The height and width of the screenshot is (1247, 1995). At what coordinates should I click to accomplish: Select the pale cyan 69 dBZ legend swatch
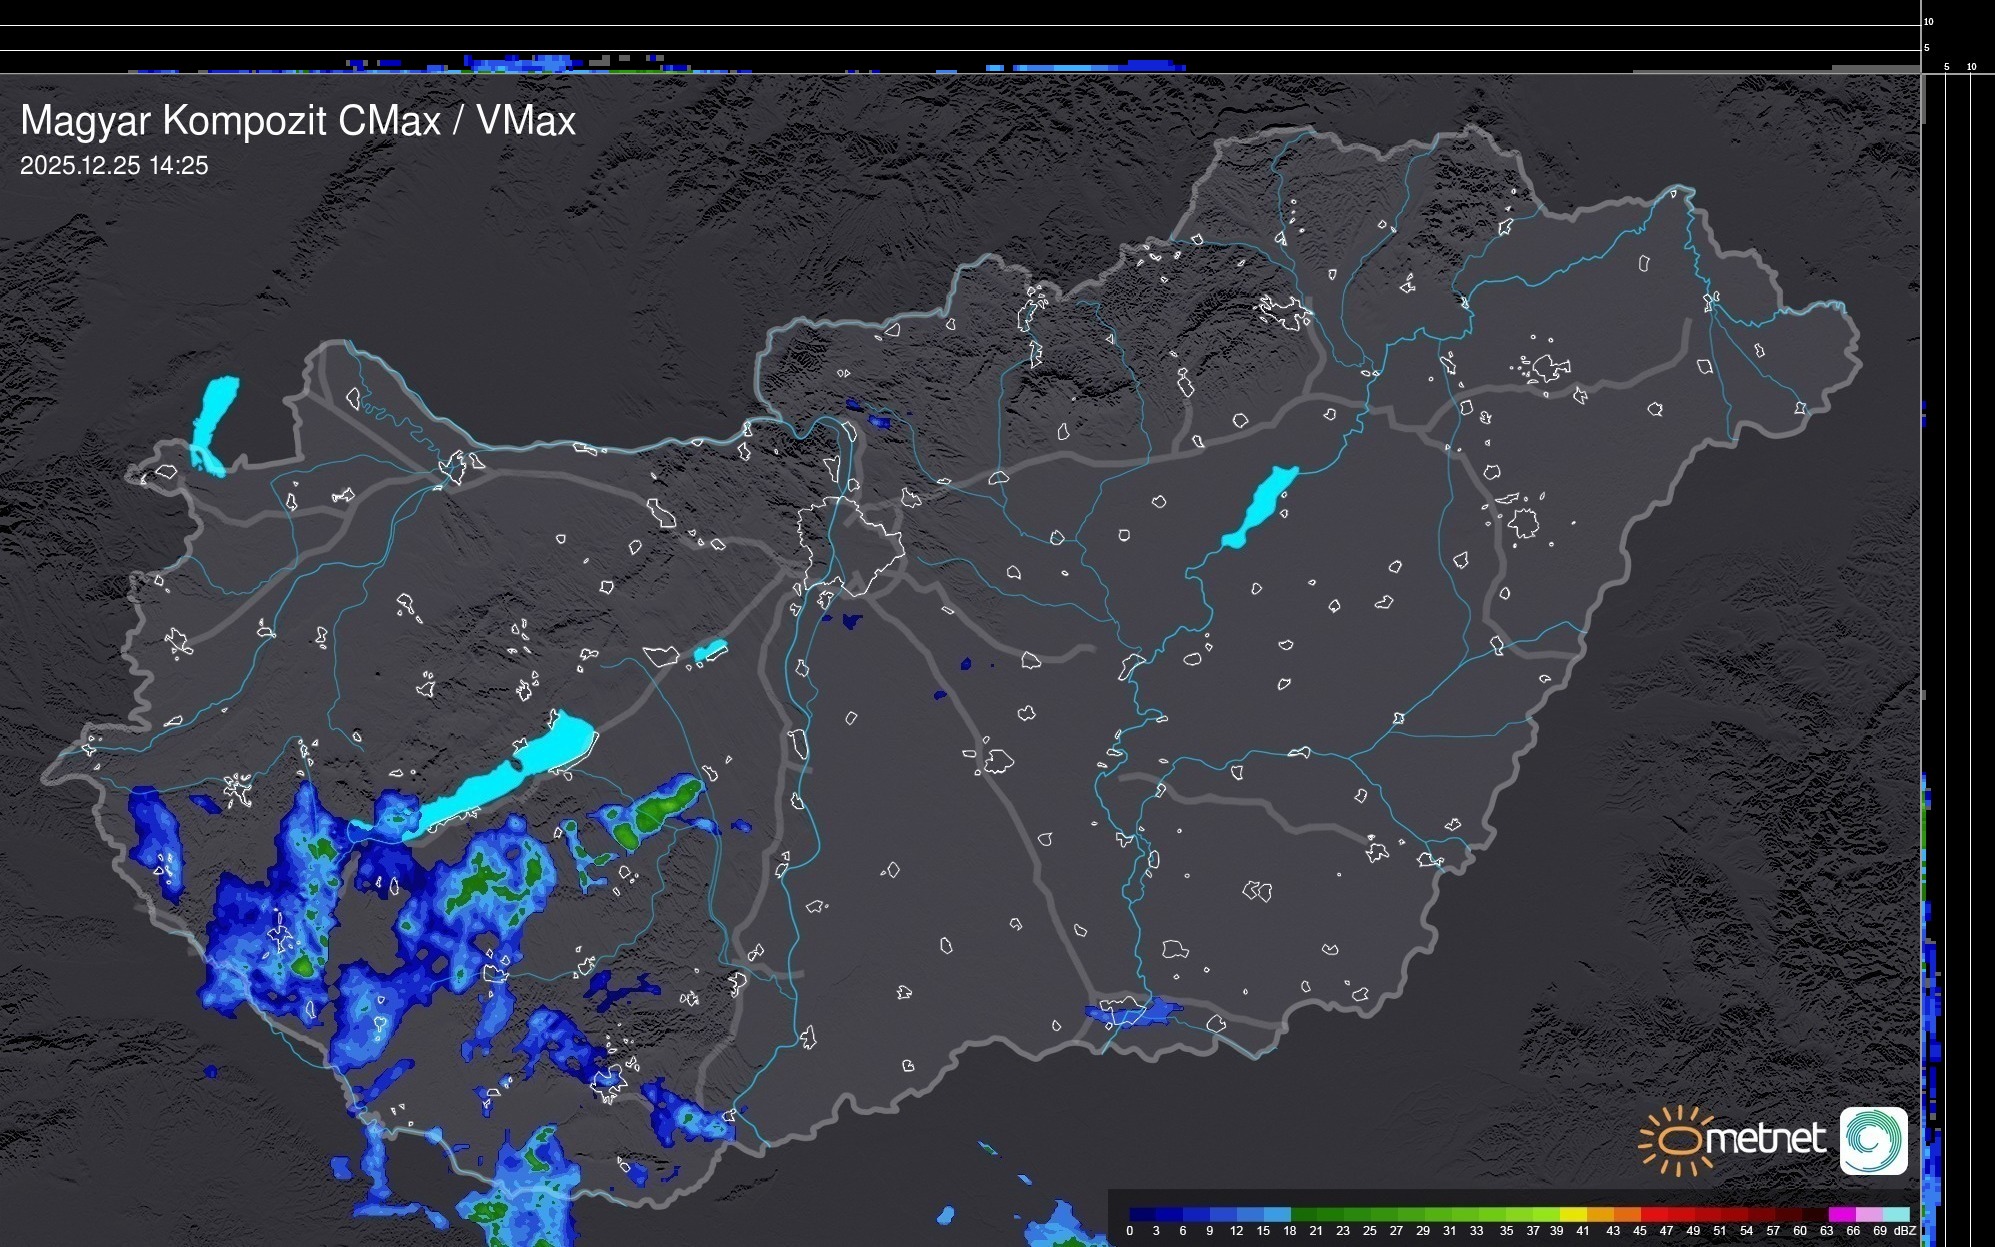(1895, 1214)
